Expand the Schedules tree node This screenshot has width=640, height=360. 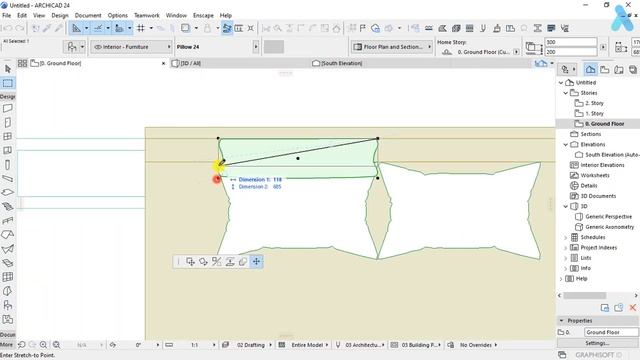point(566,237)
